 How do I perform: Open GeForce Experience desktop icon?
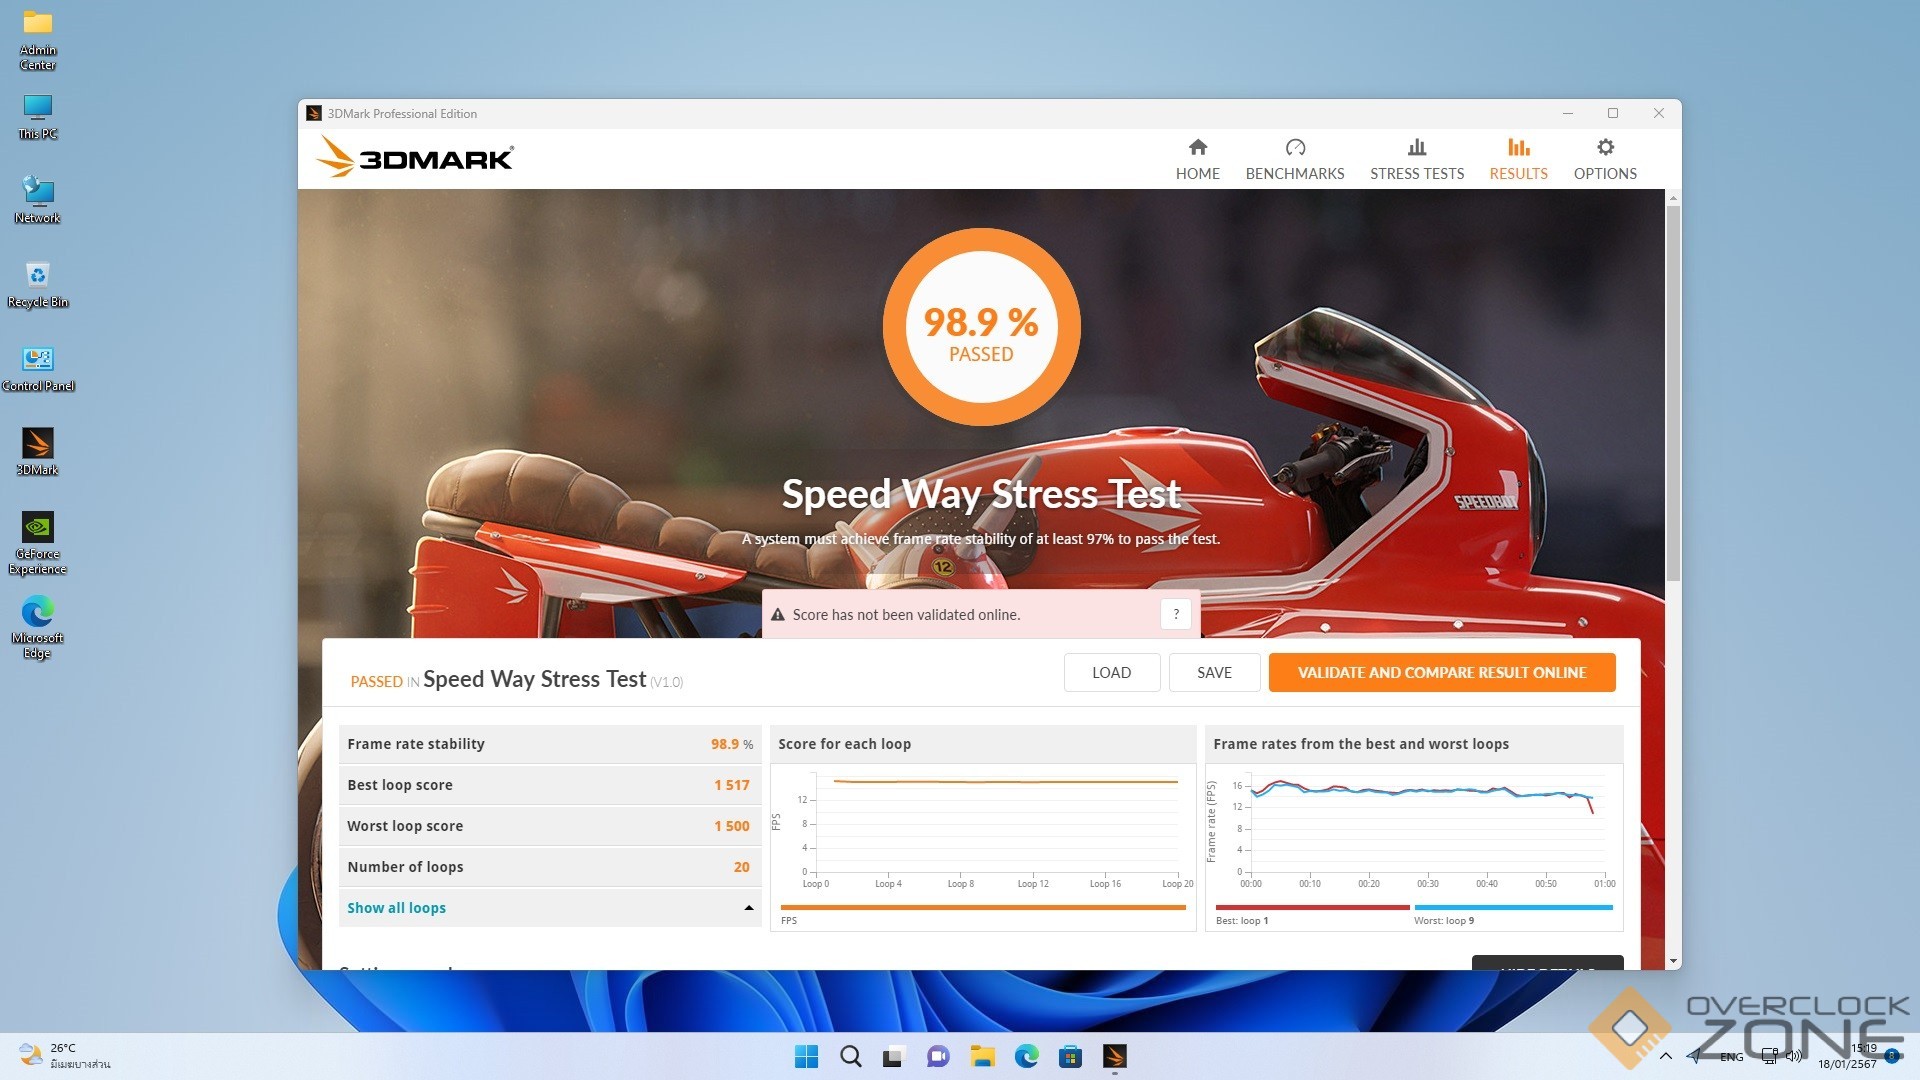(x=38, y=528)
